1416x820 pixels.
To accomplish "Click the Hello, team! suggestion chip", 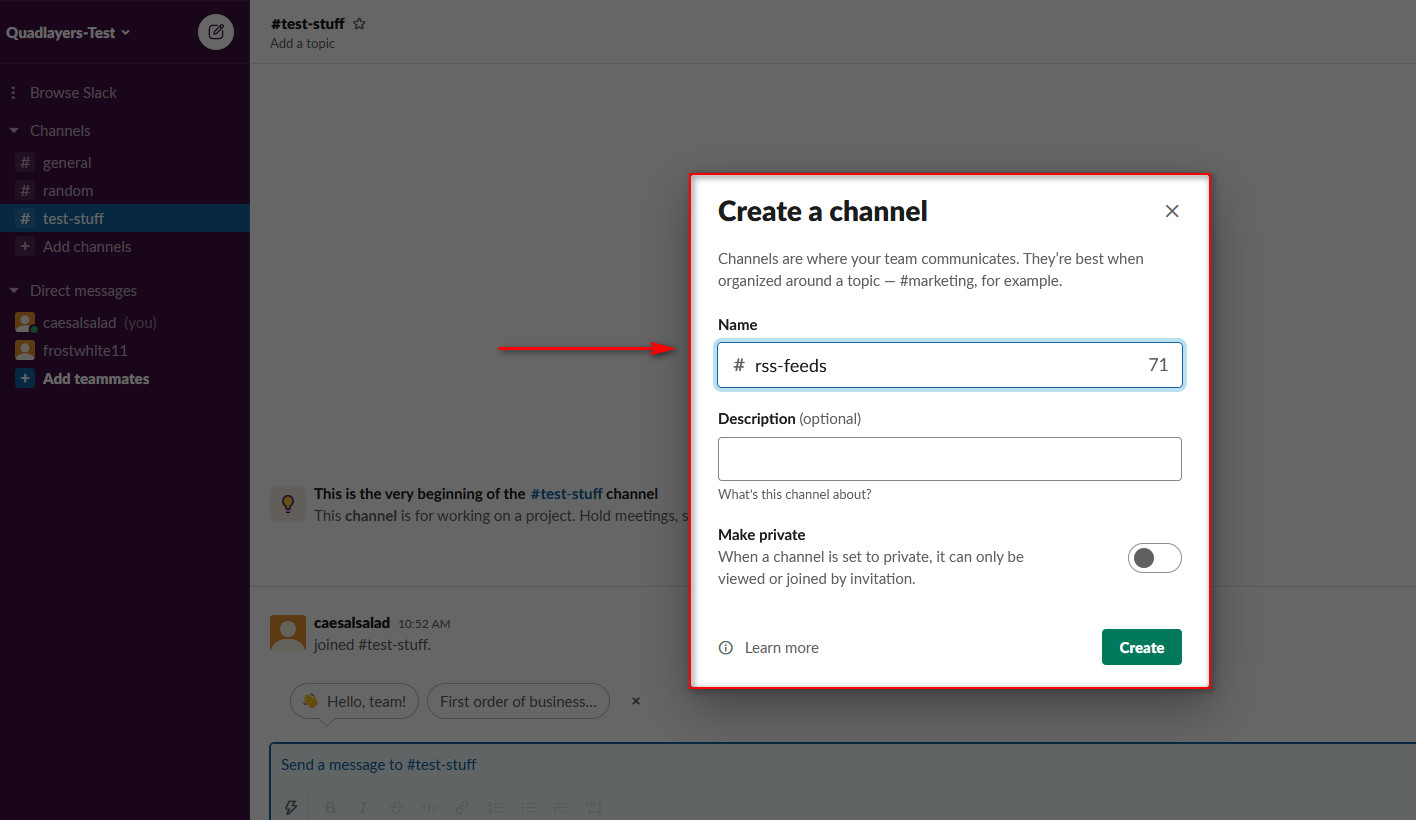I will coord(354,701).
